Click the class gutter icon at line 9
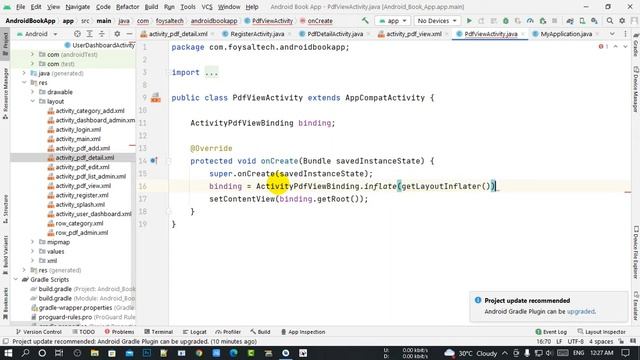Screen dimensions: 640x360 [156, 98]
